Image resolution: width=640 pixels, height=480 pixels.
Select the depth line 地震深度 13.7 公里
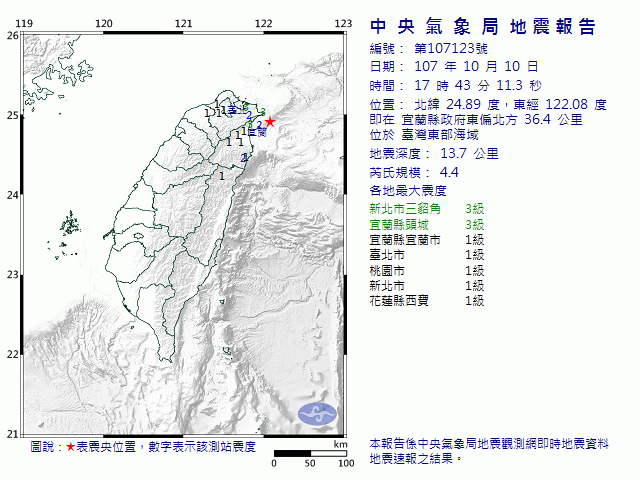(434, 154)
